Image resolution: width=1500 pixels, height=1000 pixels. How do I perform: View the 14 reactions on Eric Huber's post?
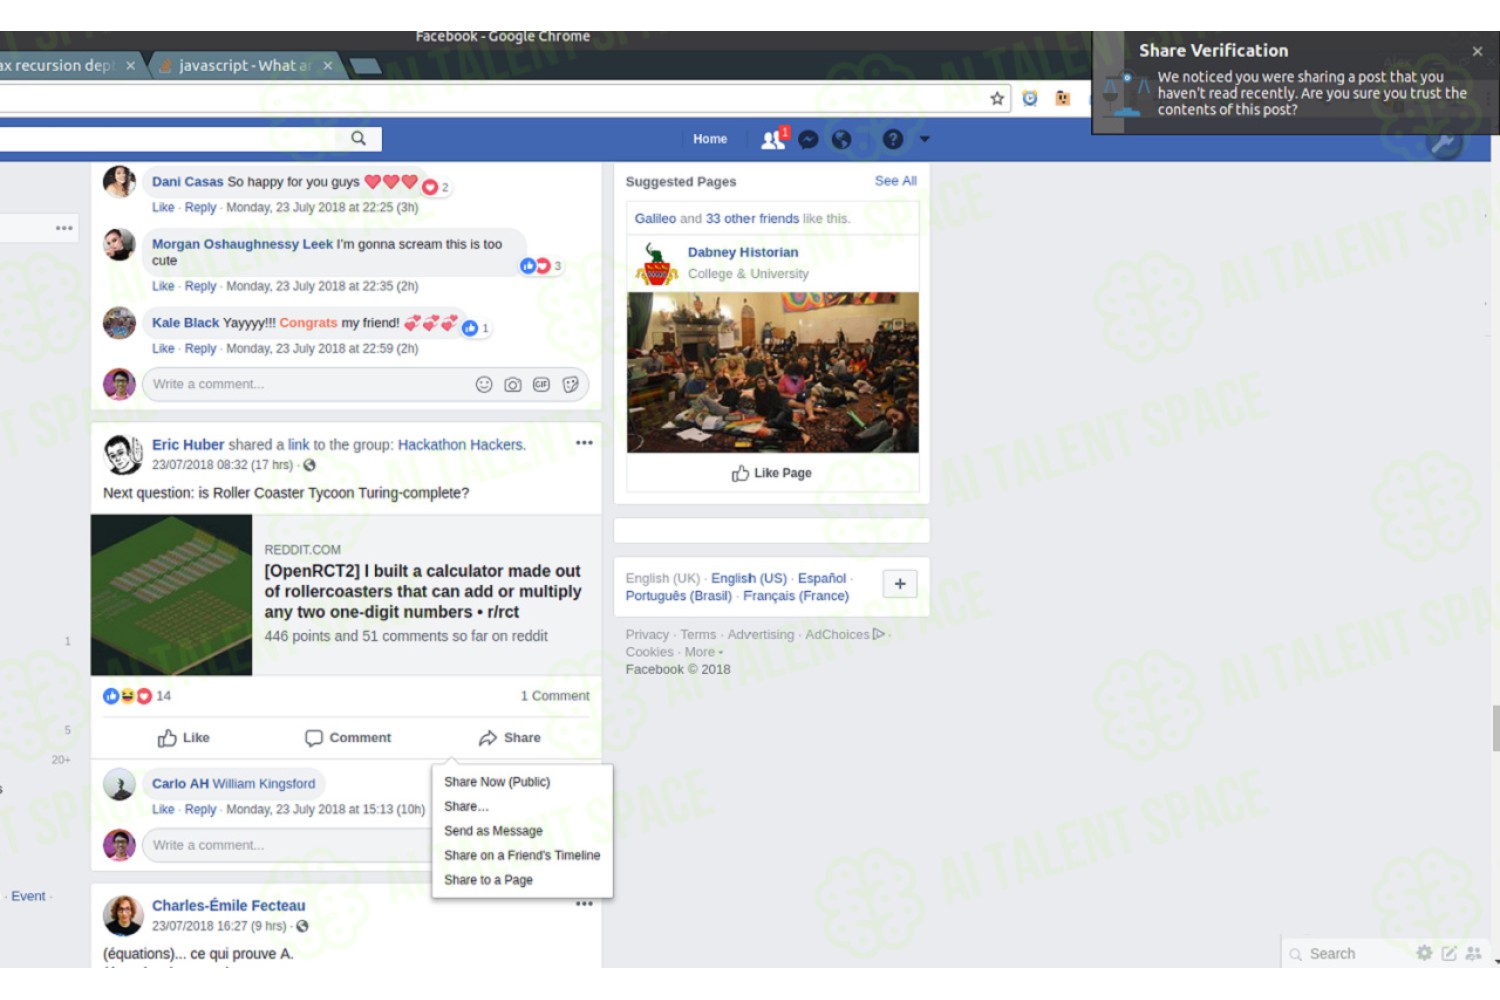click(137, 696)
